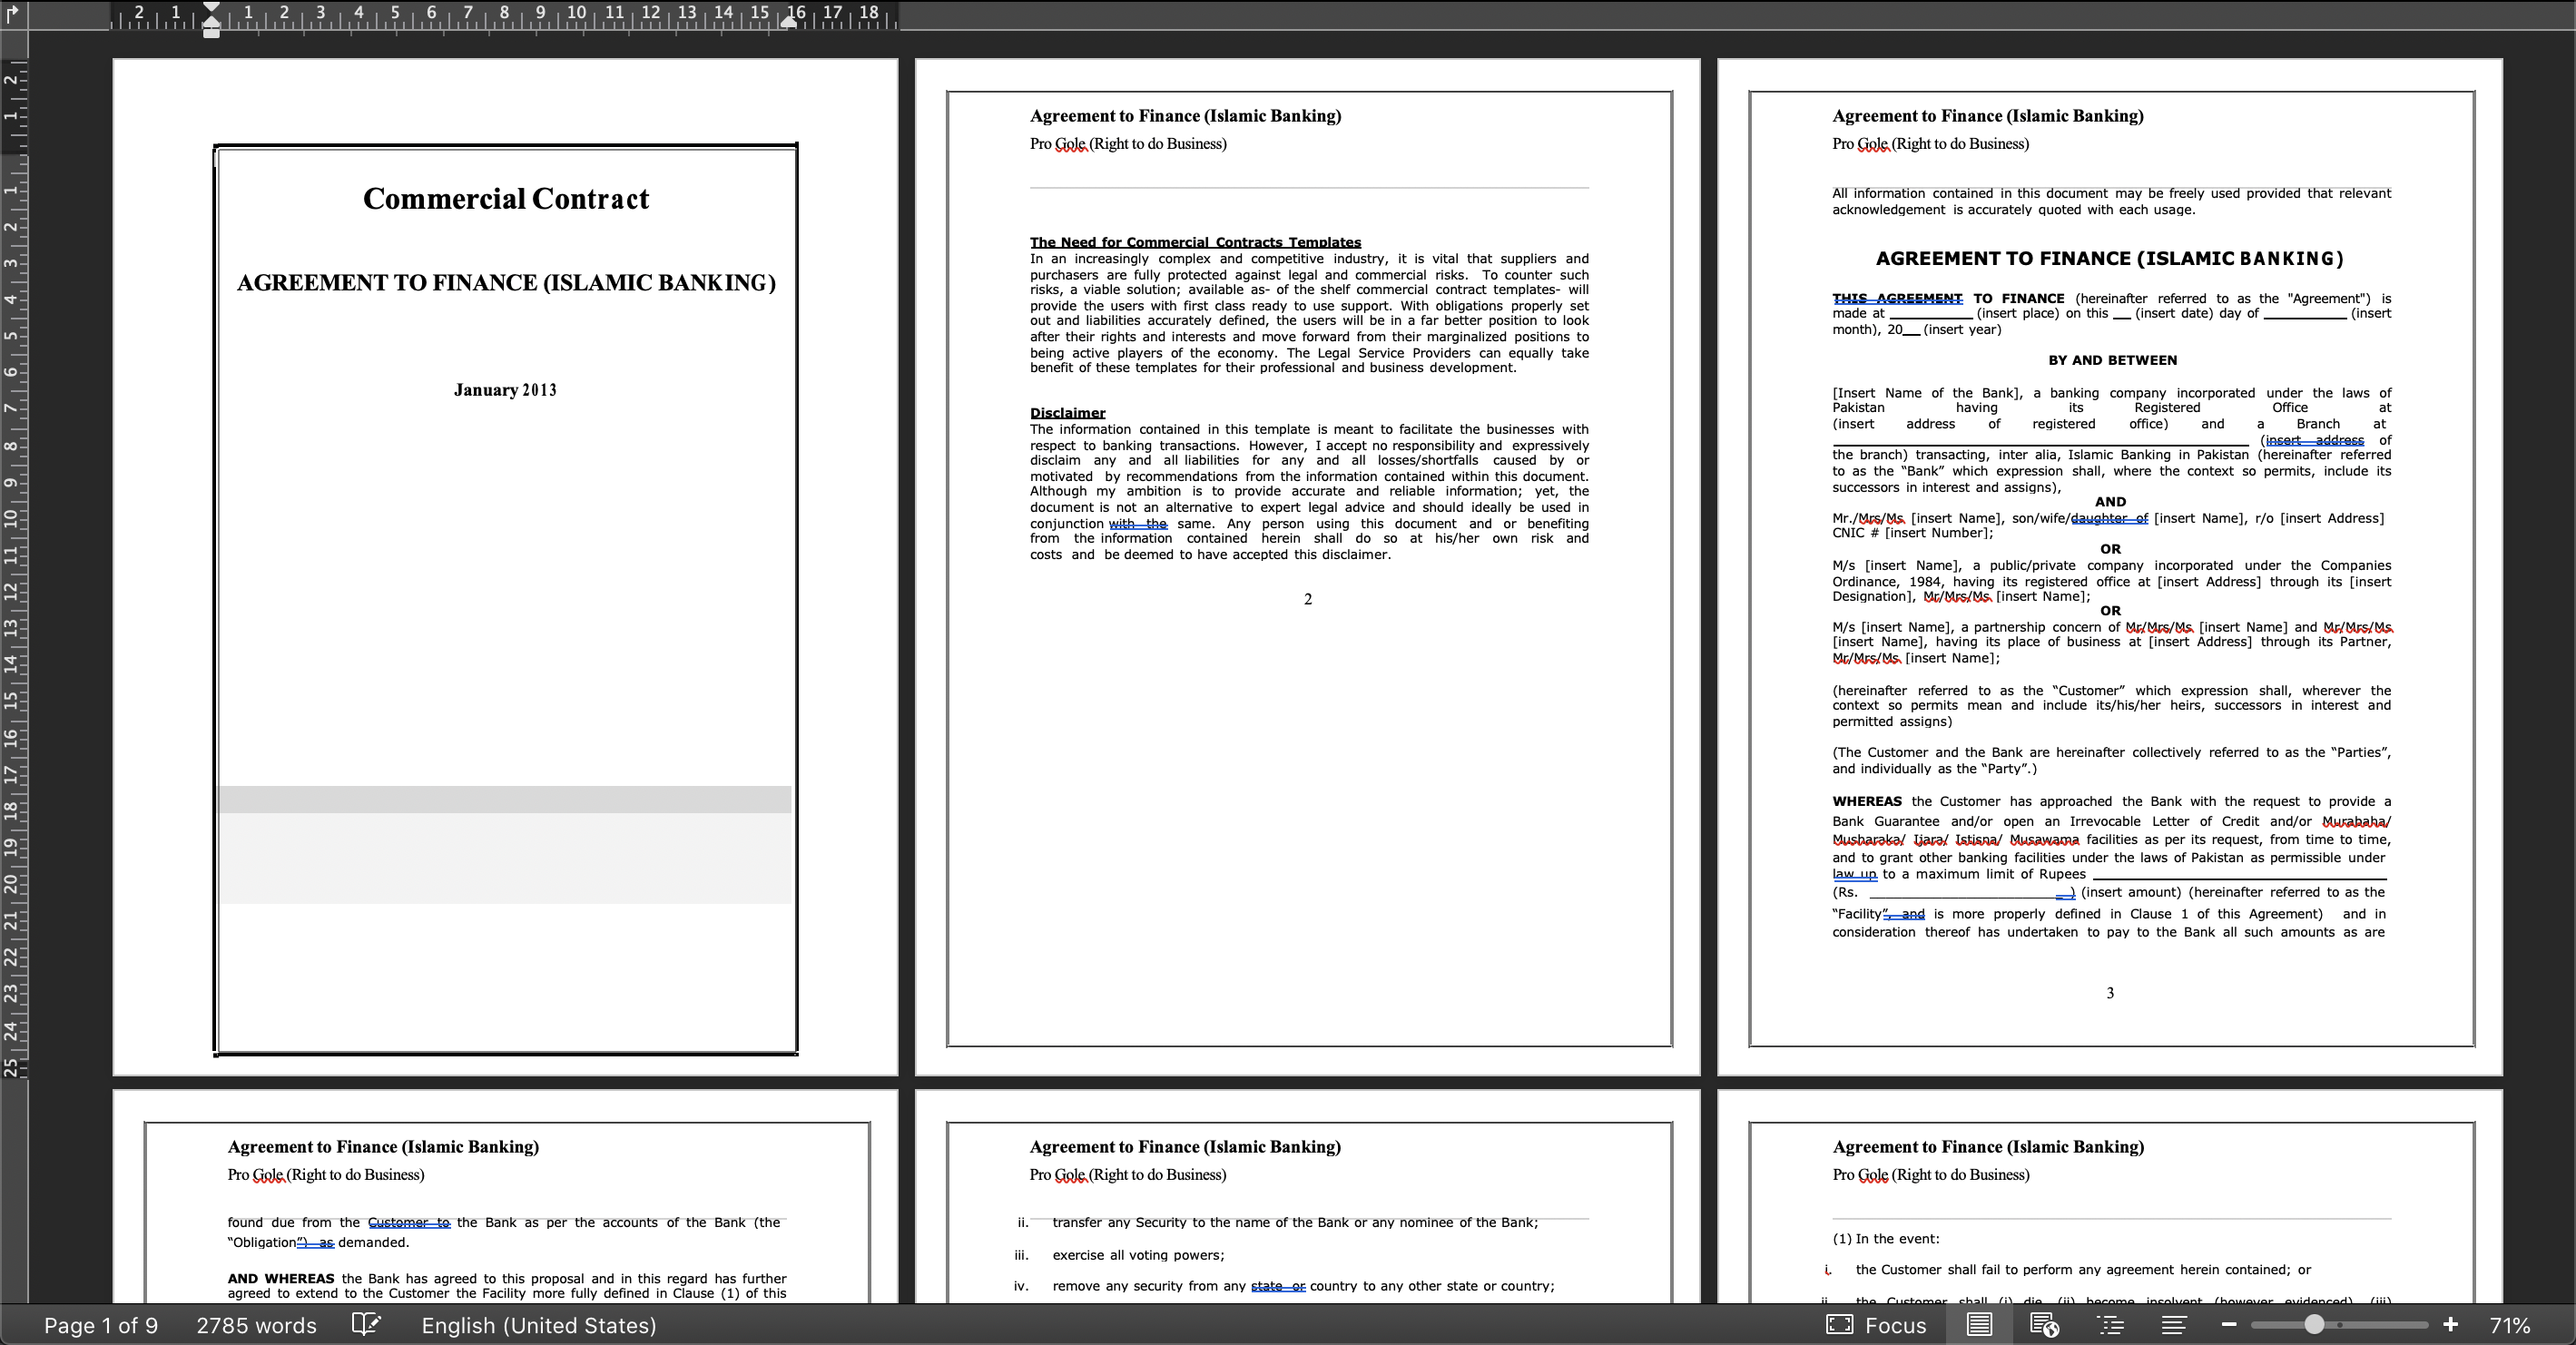Click 'English (United States)' language indicator

(x=539, y=1325)
